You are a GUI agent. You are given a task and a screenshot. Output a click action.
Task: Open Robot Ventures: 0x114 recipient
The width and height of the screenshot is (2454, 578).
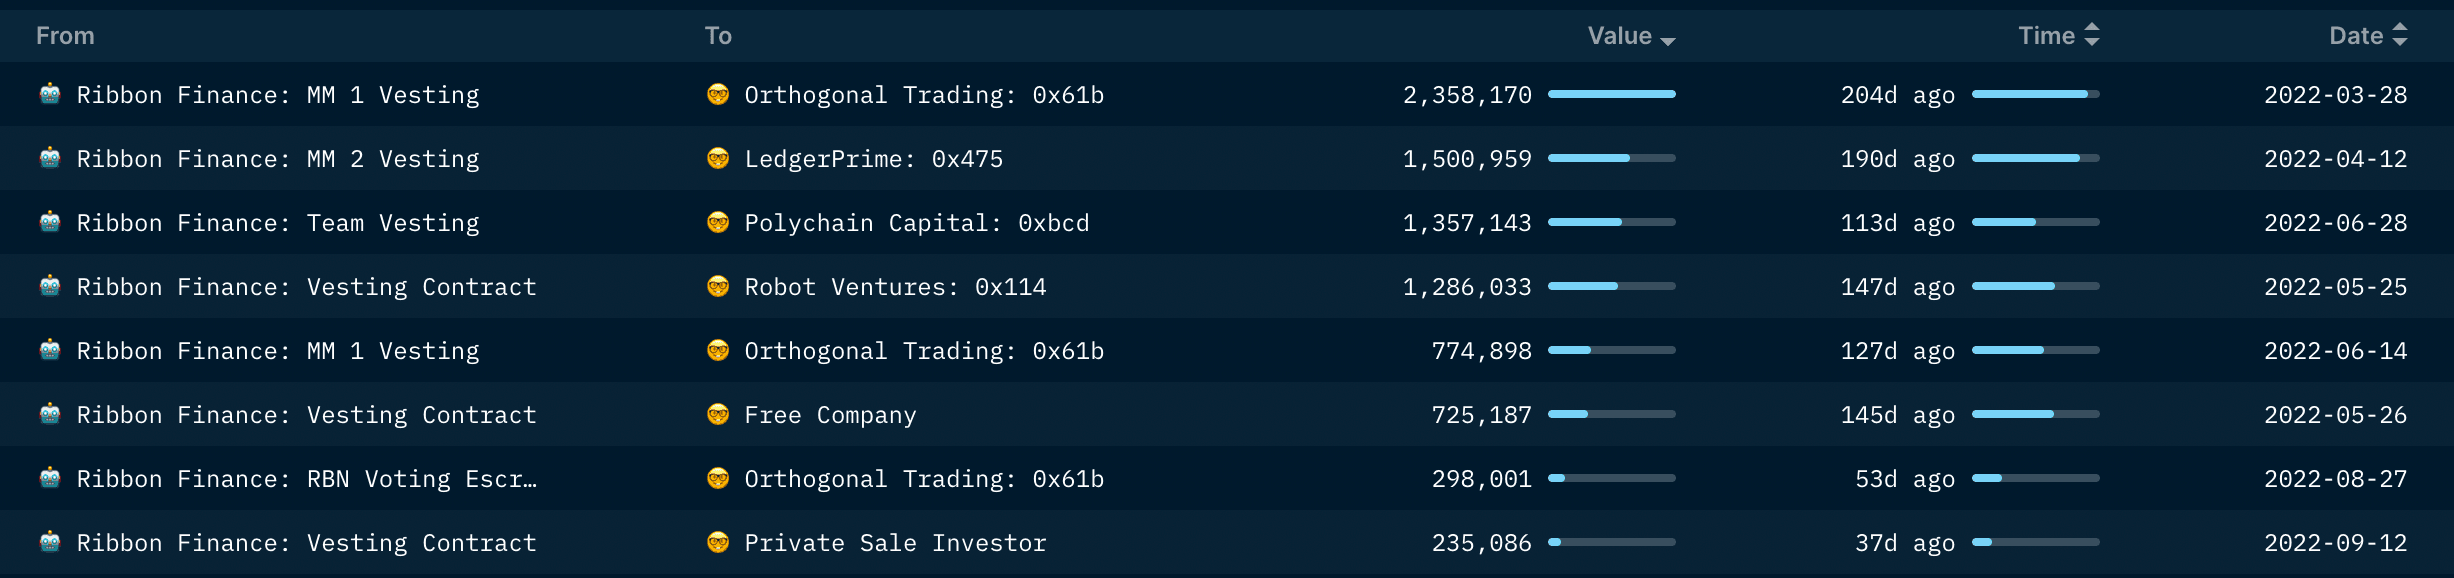coord(896,287)
